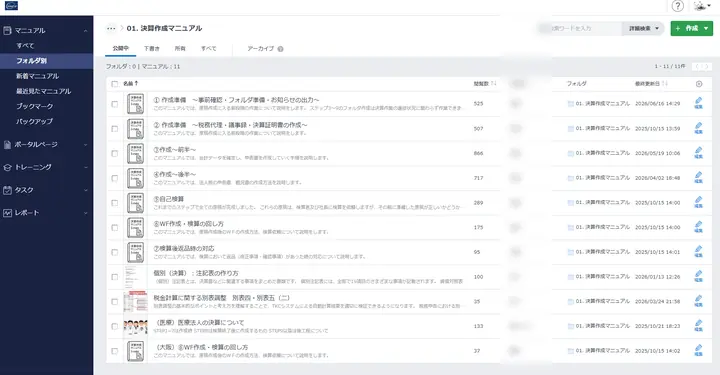Expand the レポート section chevron
The image size is (720, 375).
pos(85,213)
